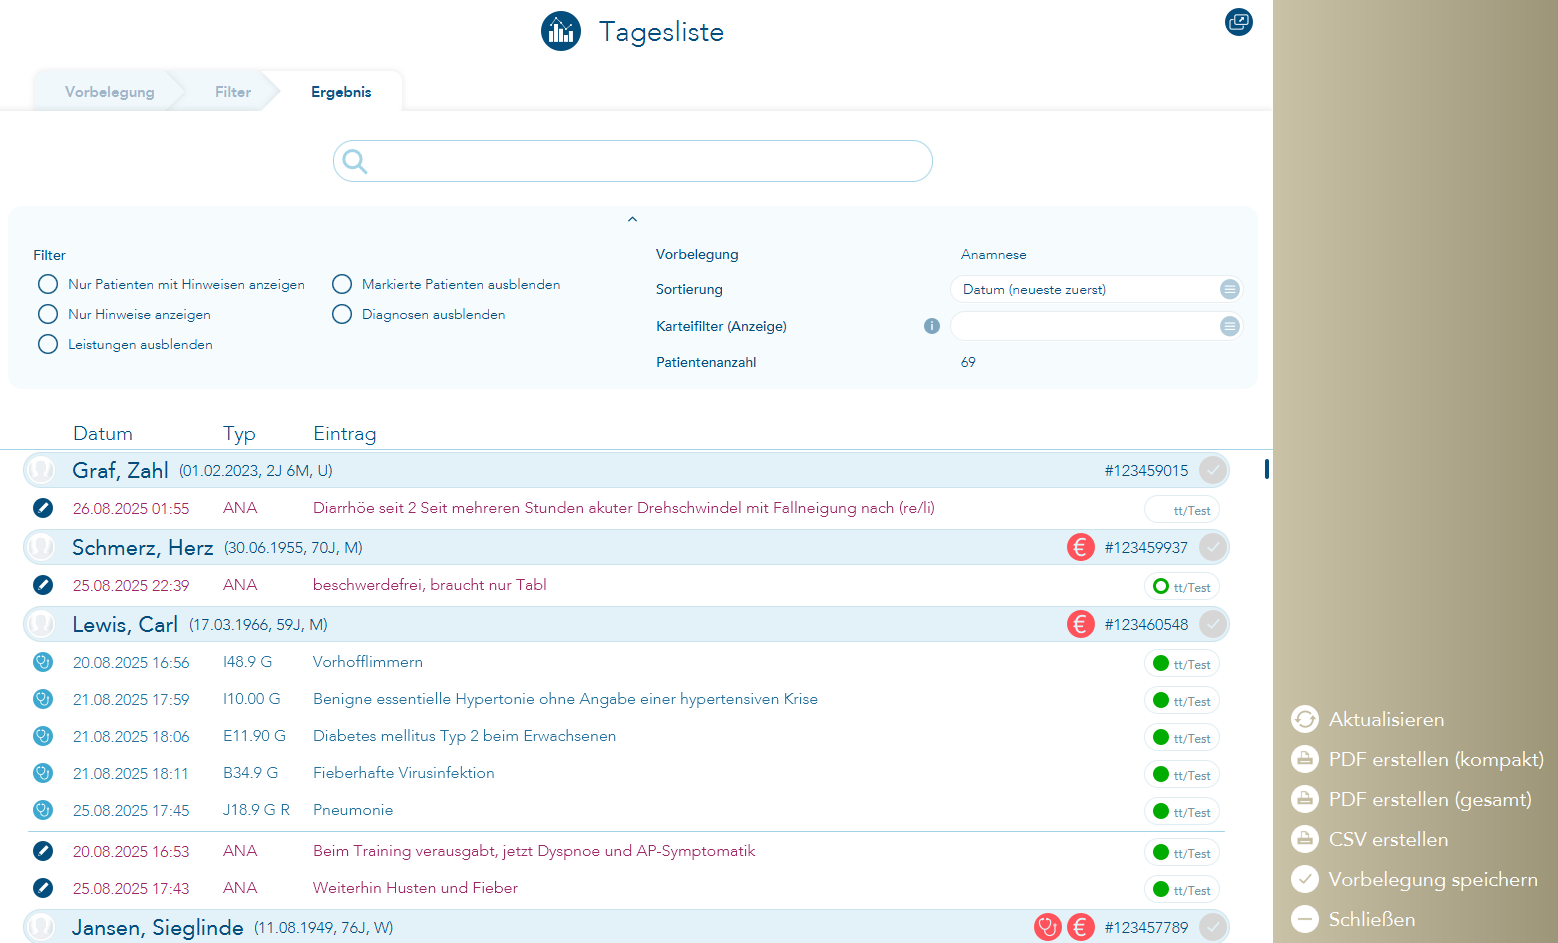Toggle 'Markierte Patienten ausblenden' option
1558x943 pixels.
click(342, 284)
